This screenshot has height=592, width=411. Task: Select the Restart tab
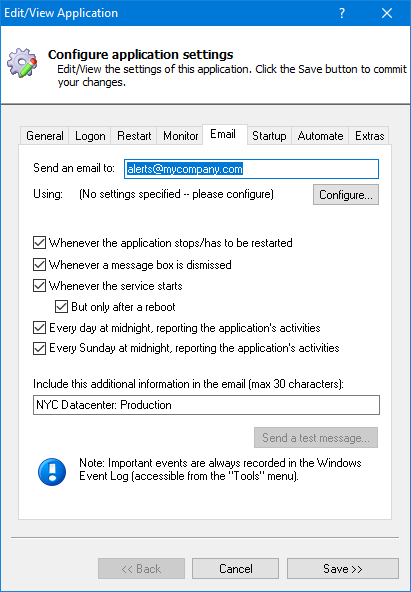(x=134, y=136)
